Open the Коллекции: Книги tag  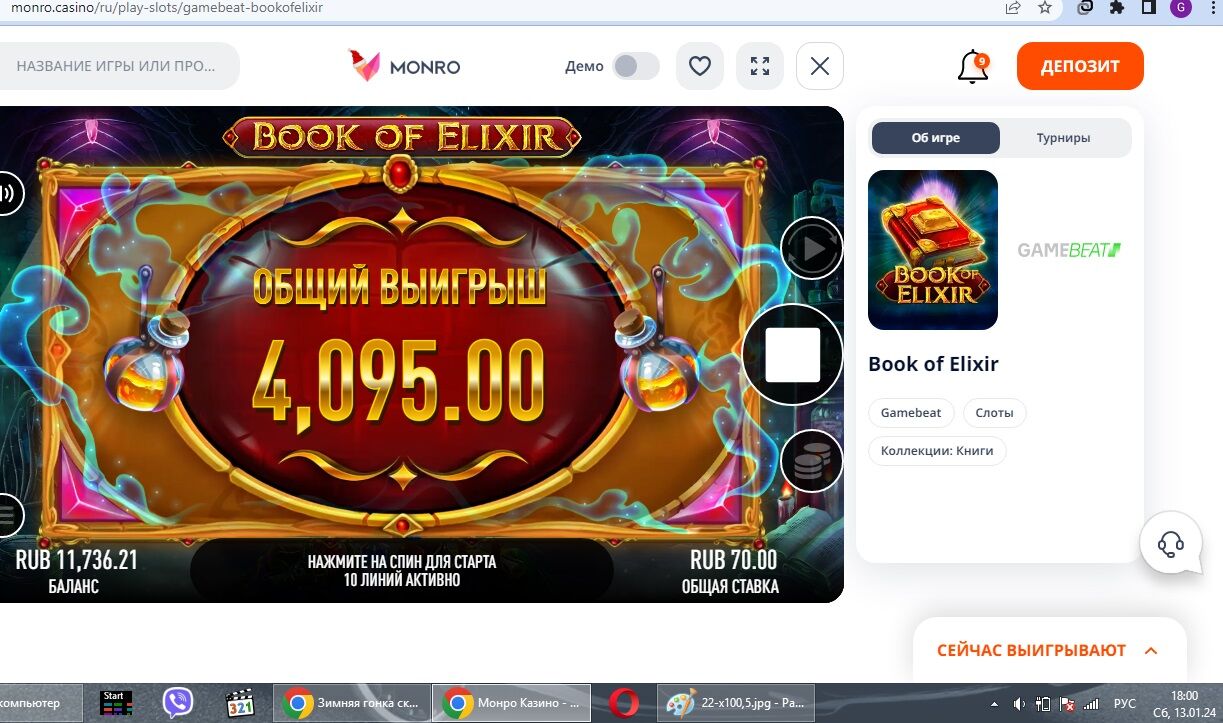pyautogui.click(x=937, y=451)
